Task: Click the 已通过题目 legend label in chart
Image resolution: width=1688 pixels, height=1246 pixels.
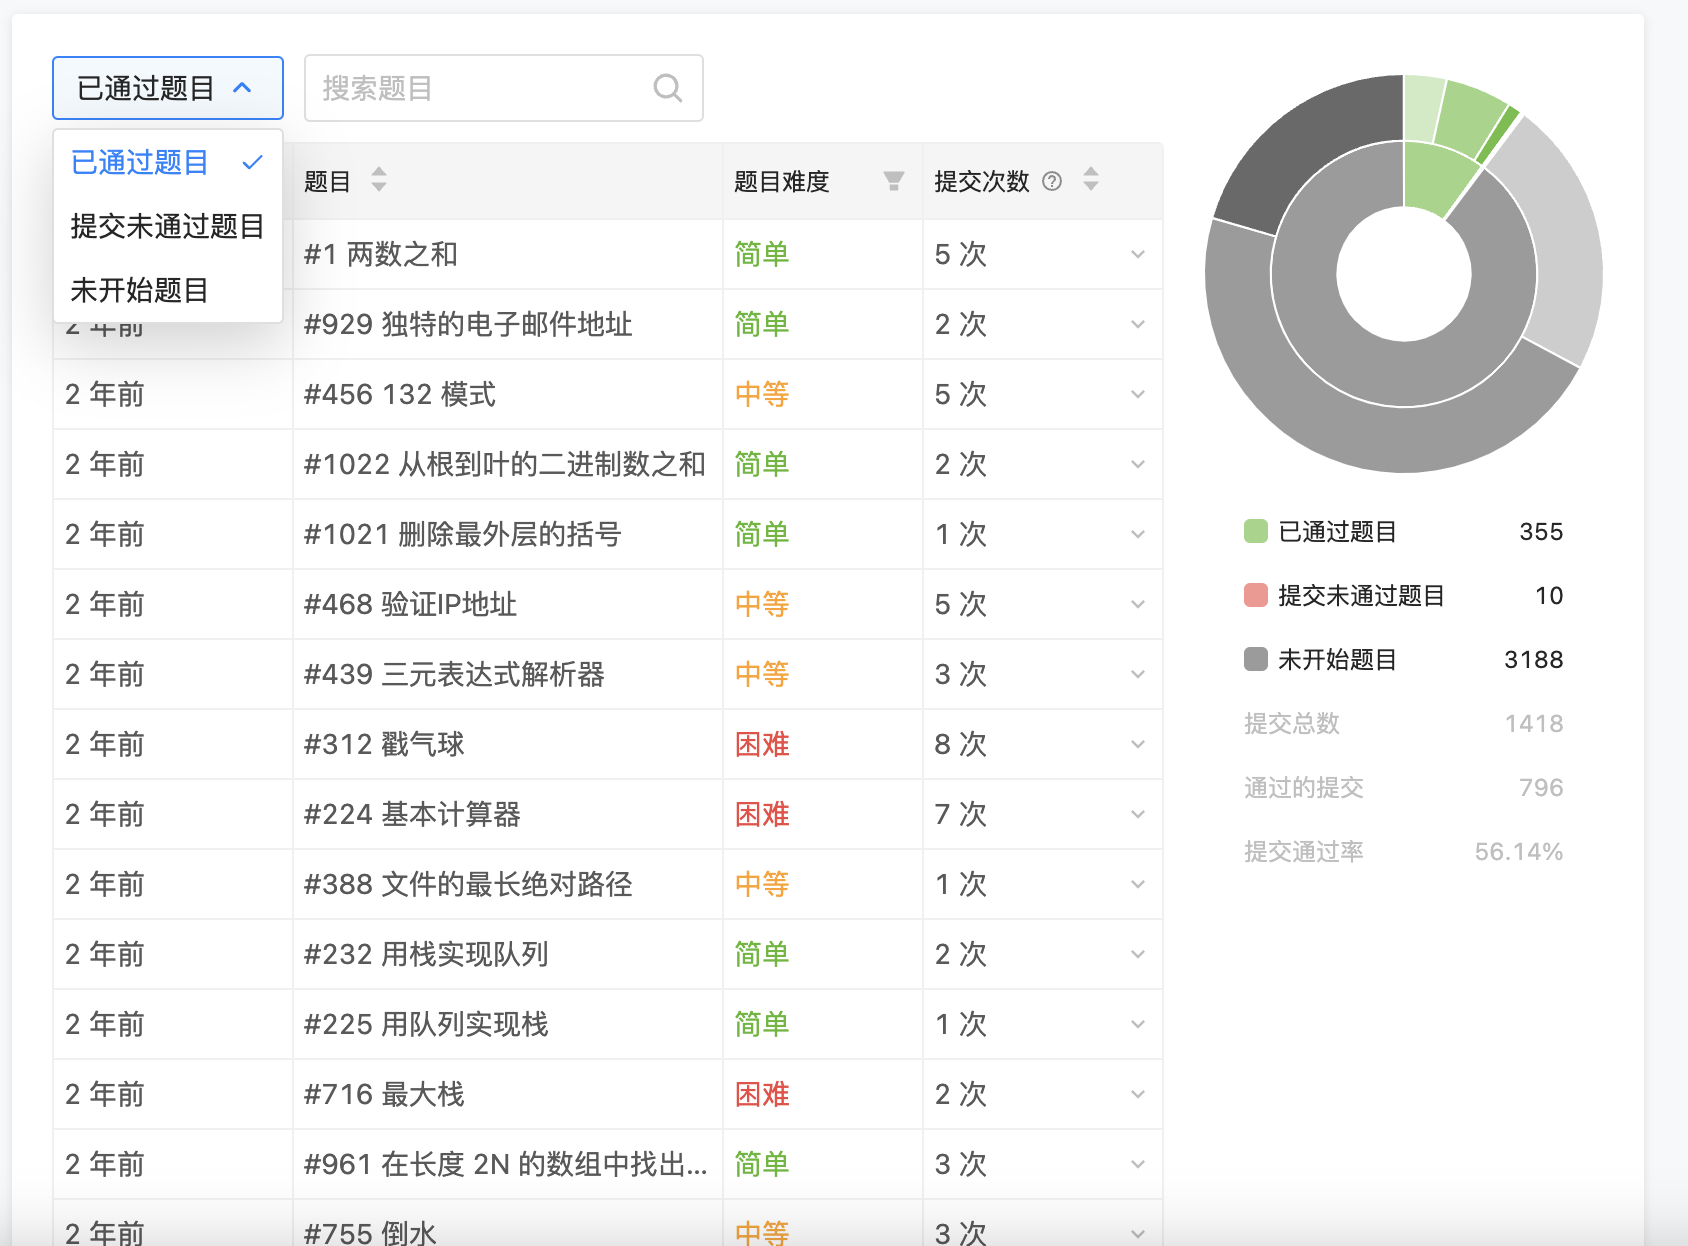Action: click(1337, 531)
